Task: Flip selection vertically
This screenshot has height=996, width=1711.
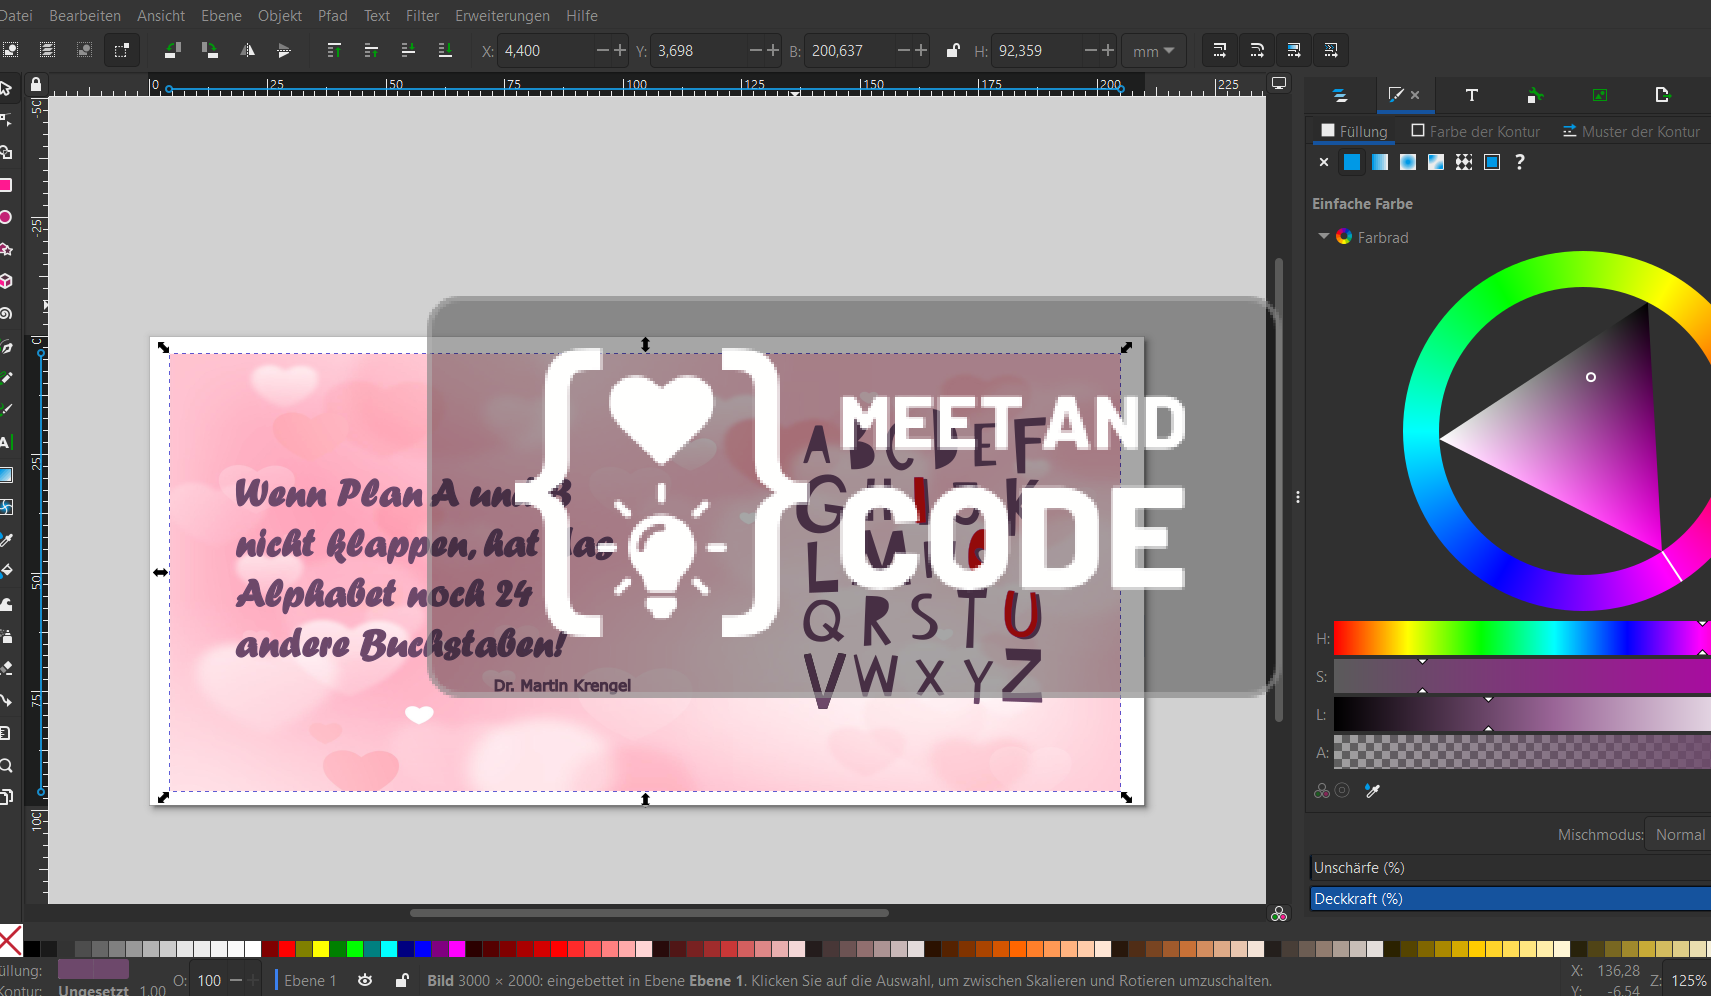Action: pyautogui.click(x=284, y=50)
